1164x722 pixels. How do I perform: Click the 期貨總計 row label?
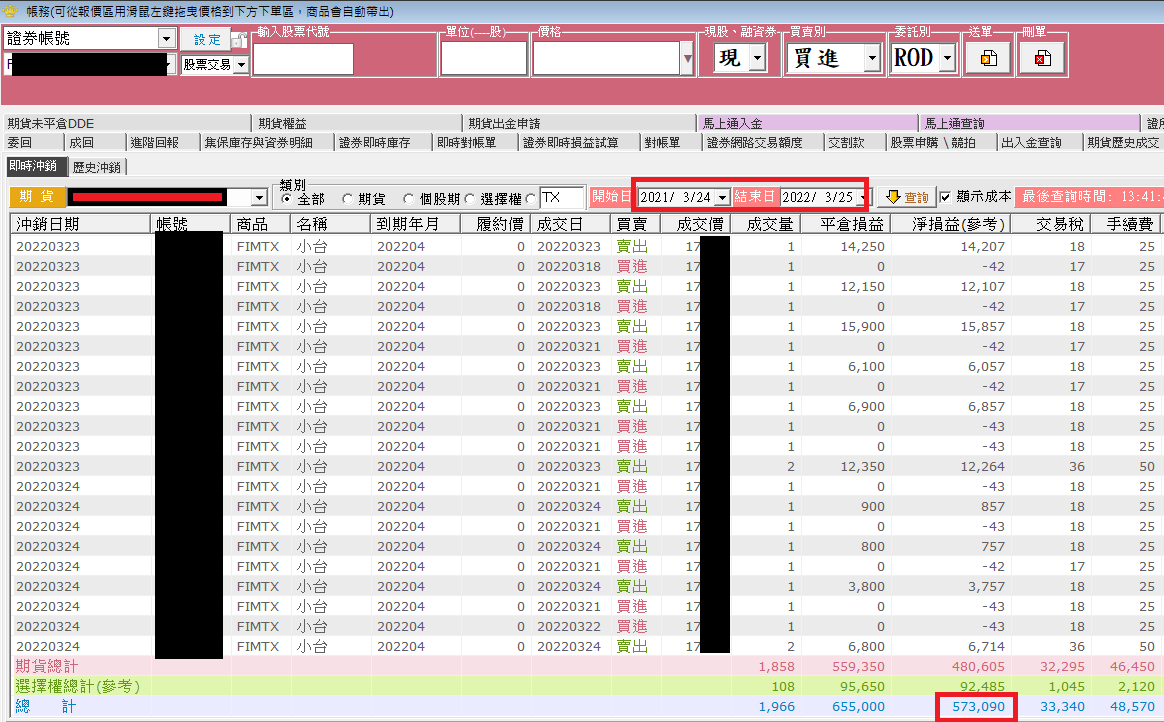coord(46,666)
